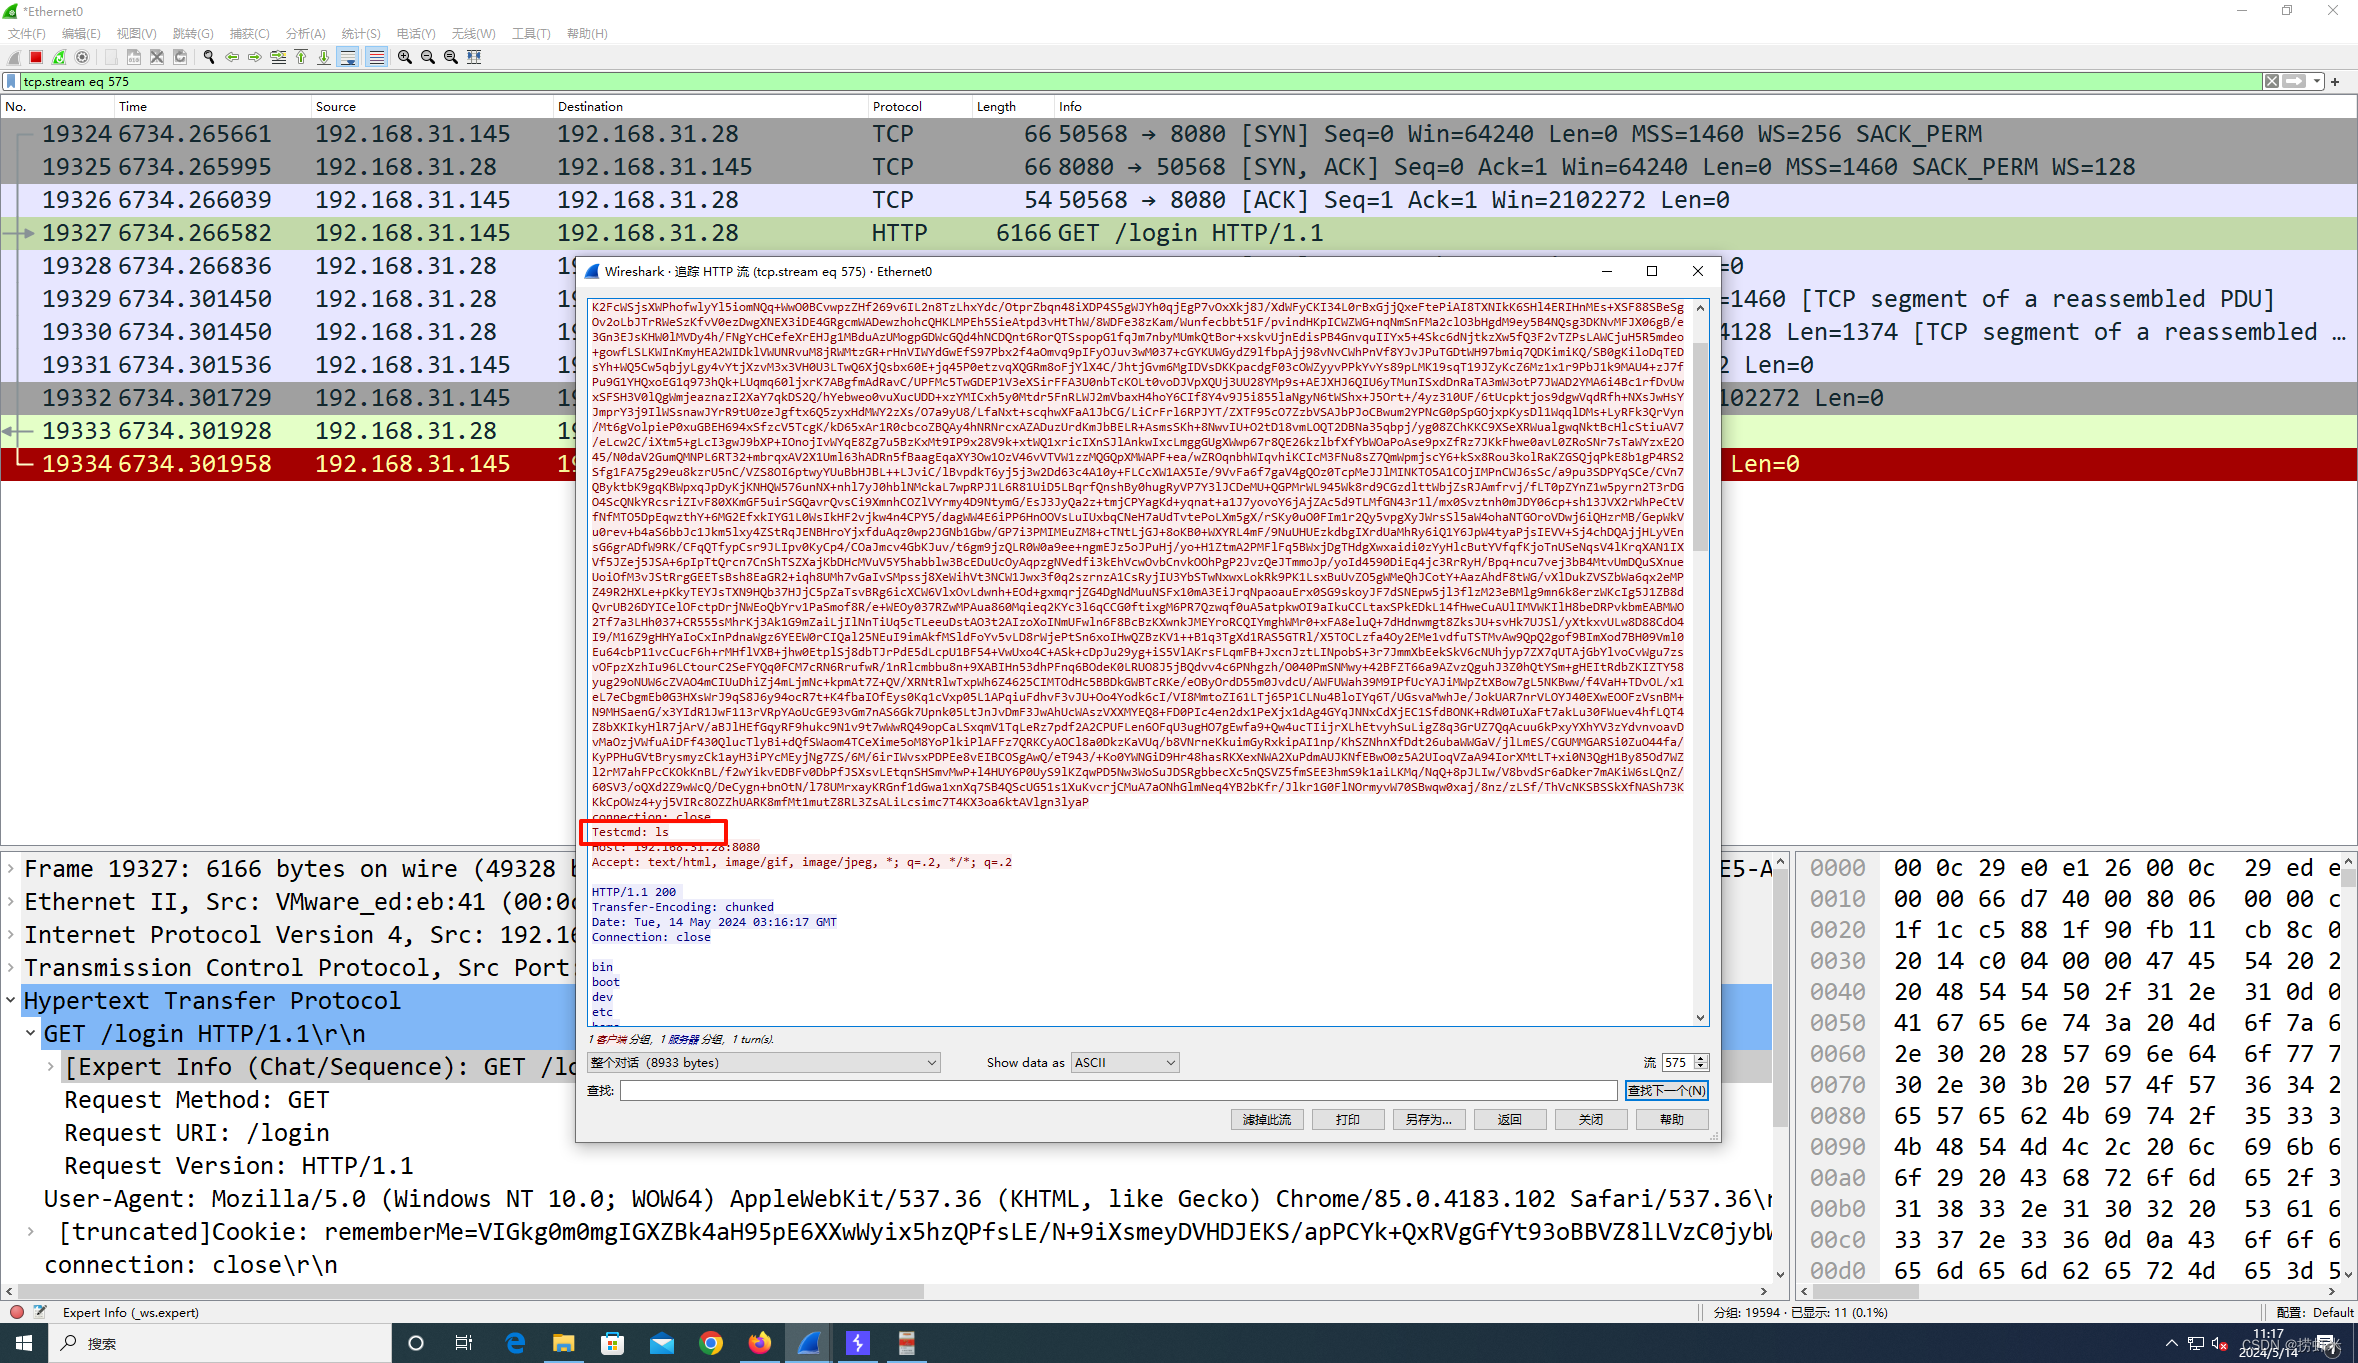Open Go to specified packet icon
The image size is (2358, 1363).
click(x=277, y=57)
